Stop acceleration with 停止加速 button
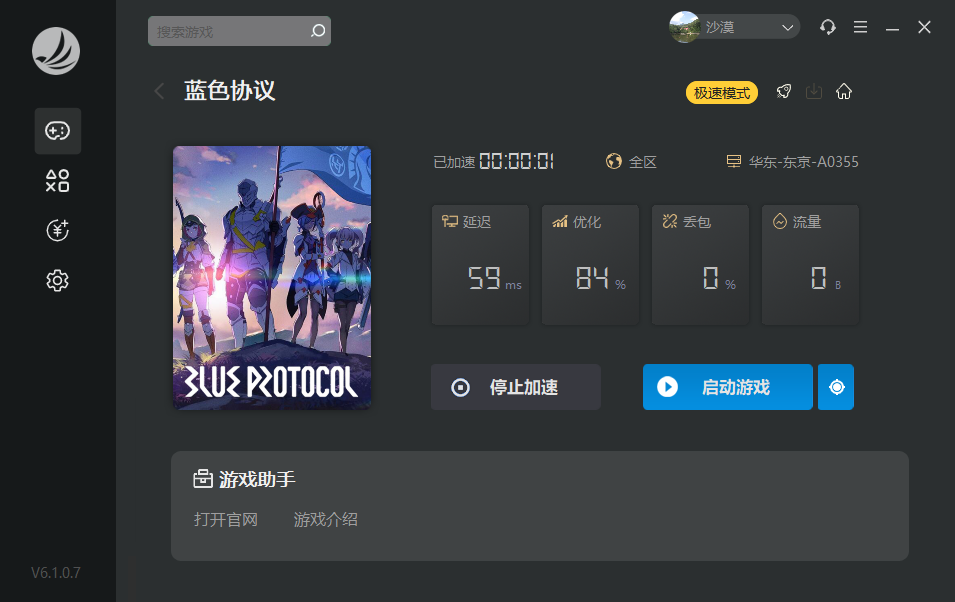Viewport: 955px width, 602px height. [x=516, y=387]
